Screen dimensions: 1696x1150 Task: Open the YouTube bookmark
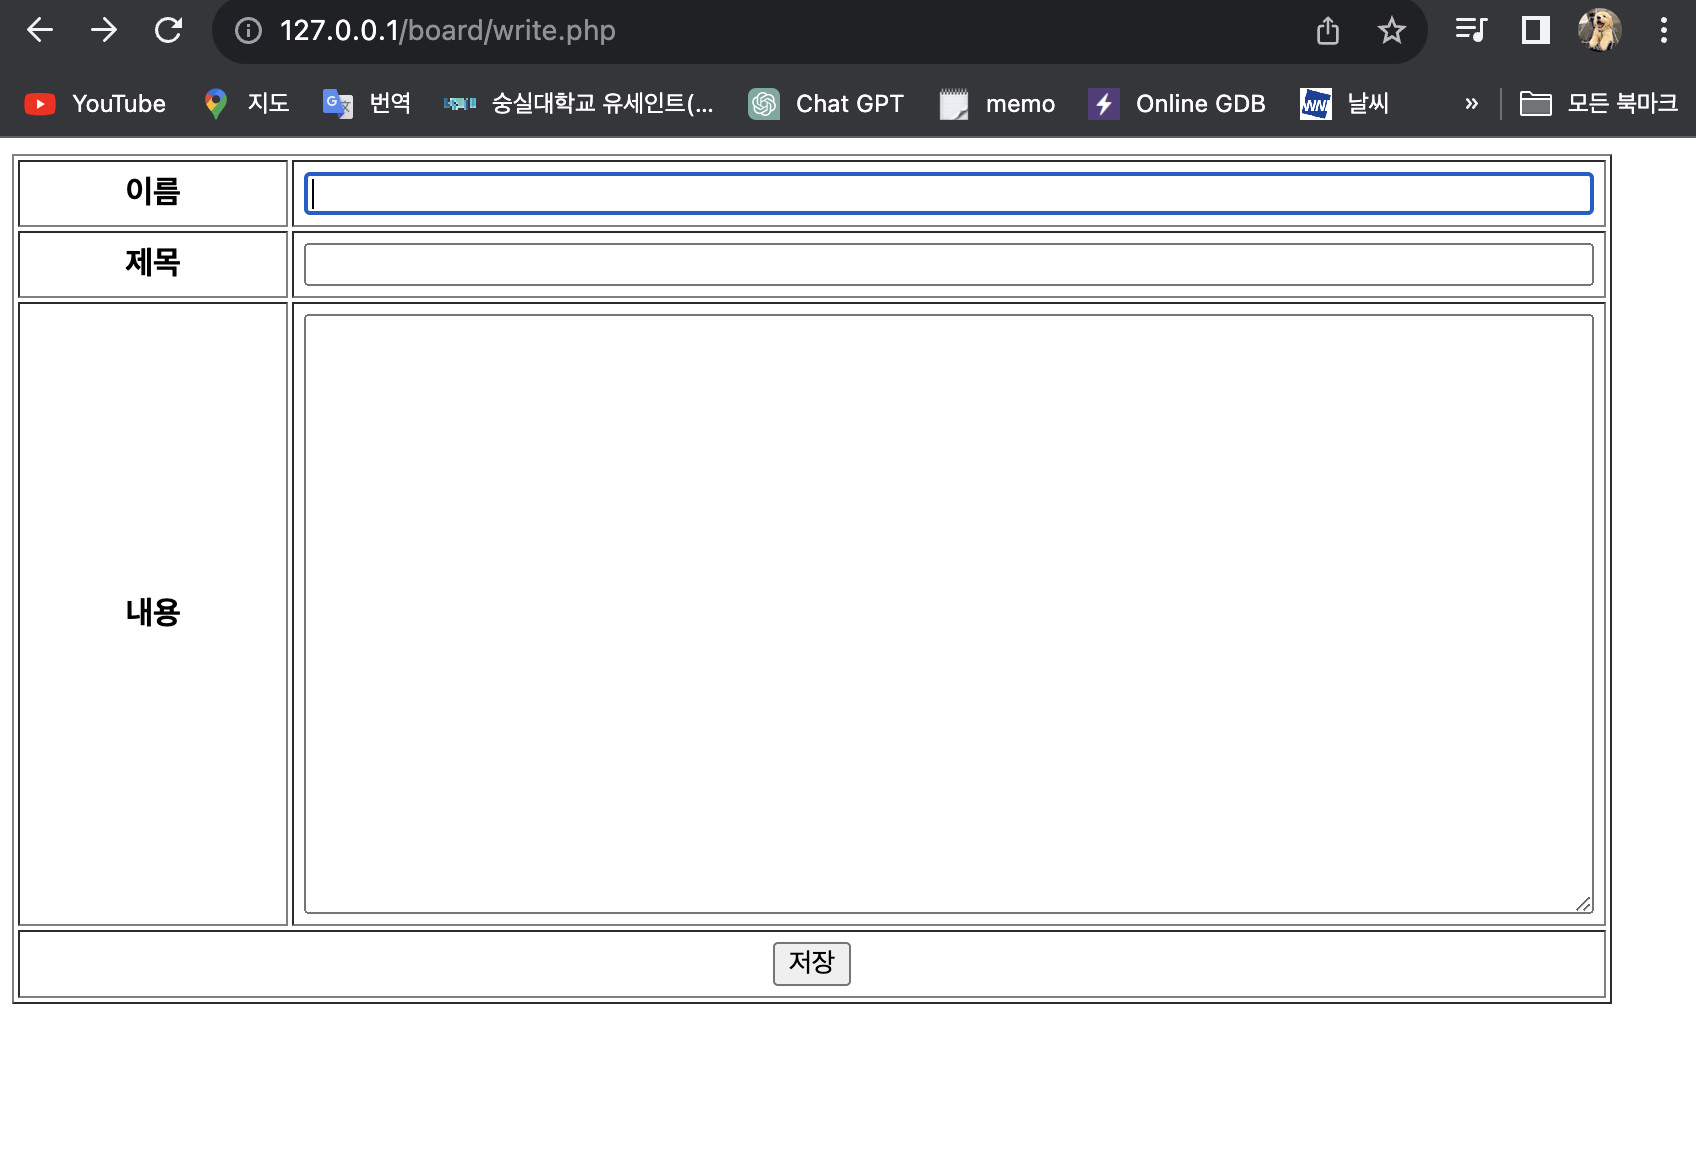pos(95,103)
